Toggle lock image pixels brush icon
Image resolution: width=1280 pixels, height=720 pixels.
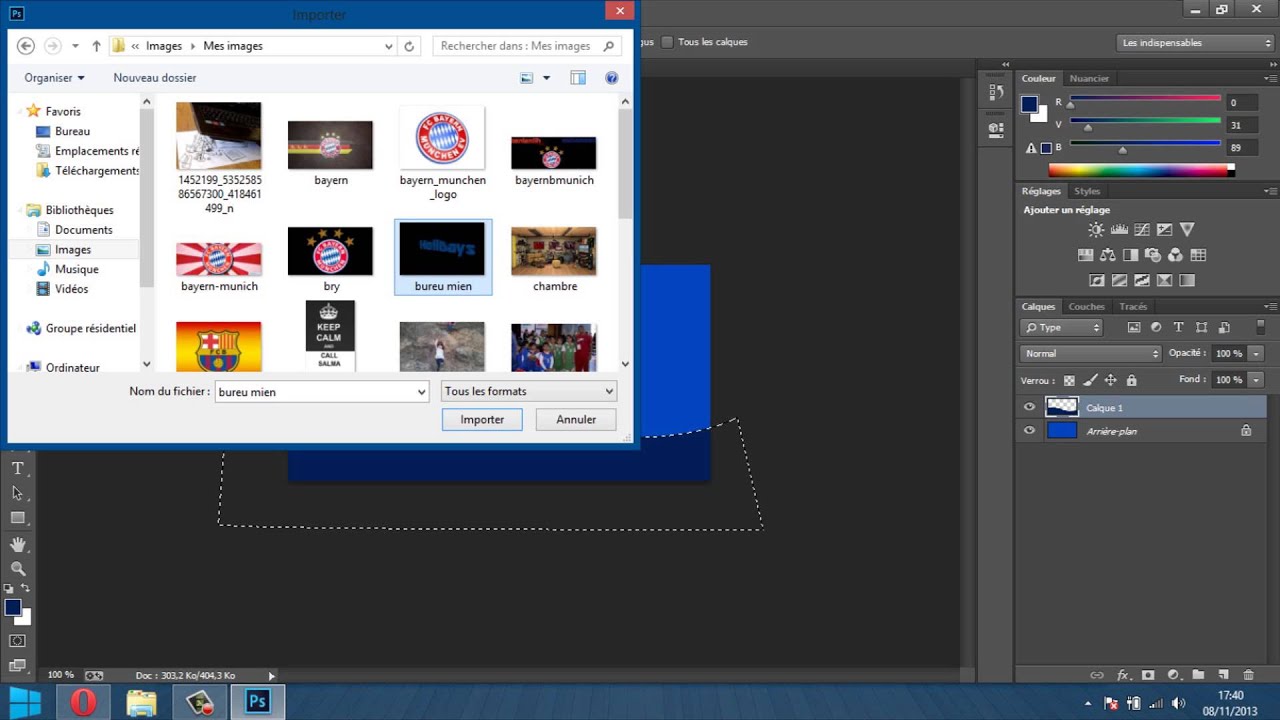point(1090,380)
